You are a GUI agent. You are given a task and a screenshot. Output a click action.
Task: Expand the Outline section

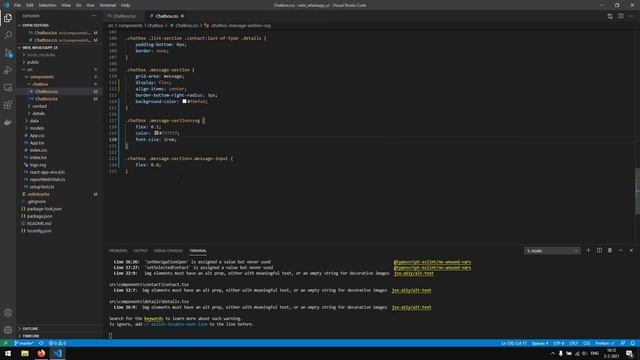pyautogui.click(x=30, y=329)
